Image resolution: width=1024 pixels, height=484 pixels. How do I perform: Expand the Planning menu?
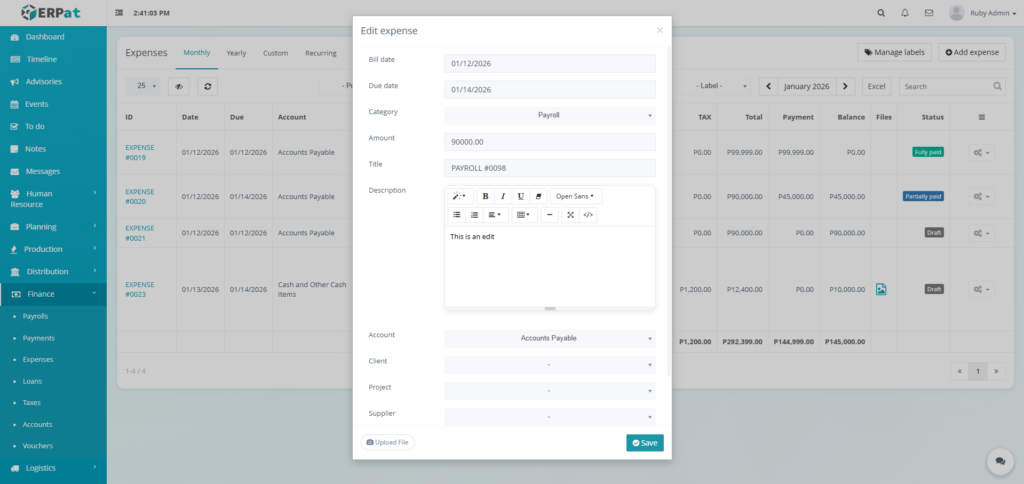tap(54, 227)
